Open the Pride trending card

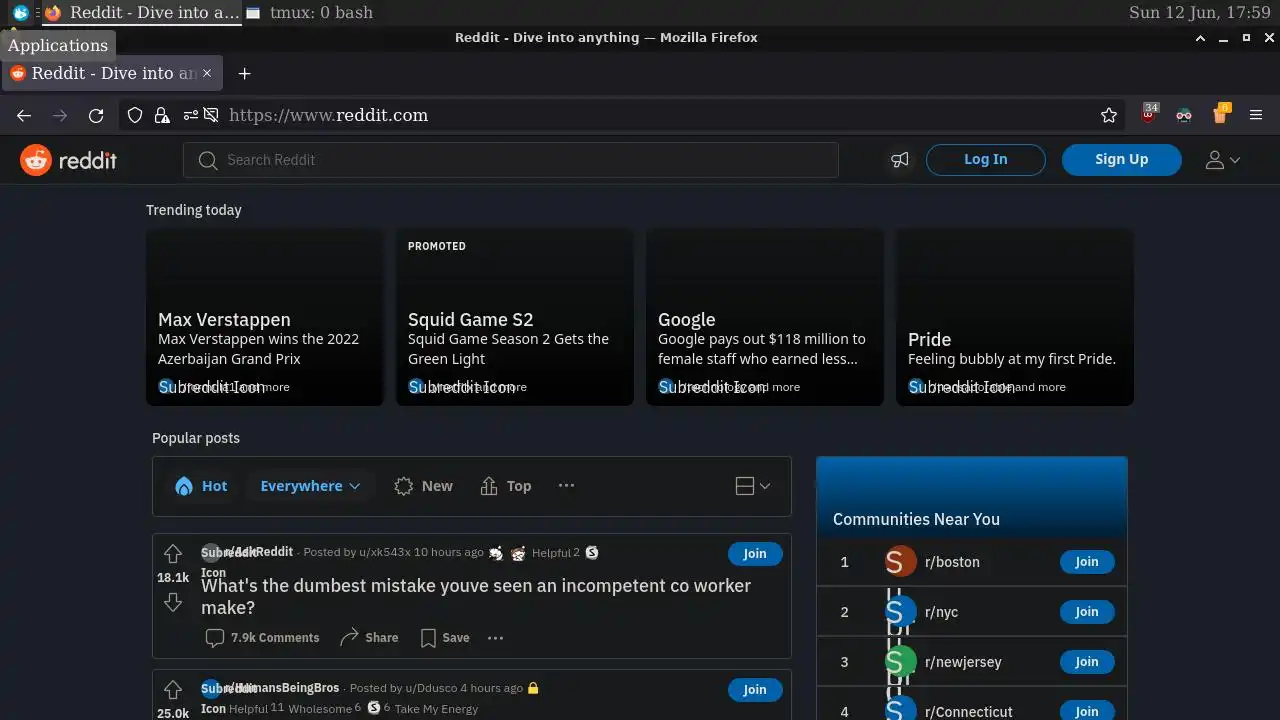click(1015, 317)
